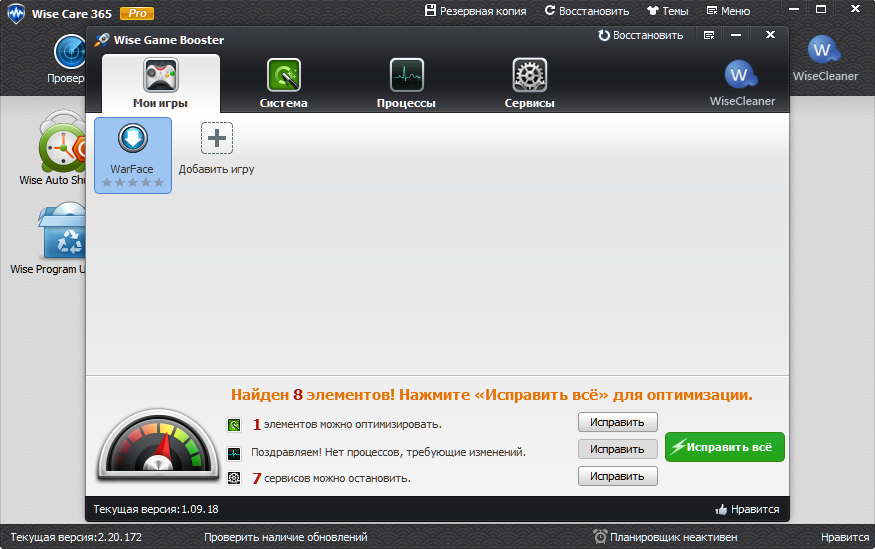Open Wise Program Uninstaller icon
This screenshot has width=875, height=549.
(62, 230)
